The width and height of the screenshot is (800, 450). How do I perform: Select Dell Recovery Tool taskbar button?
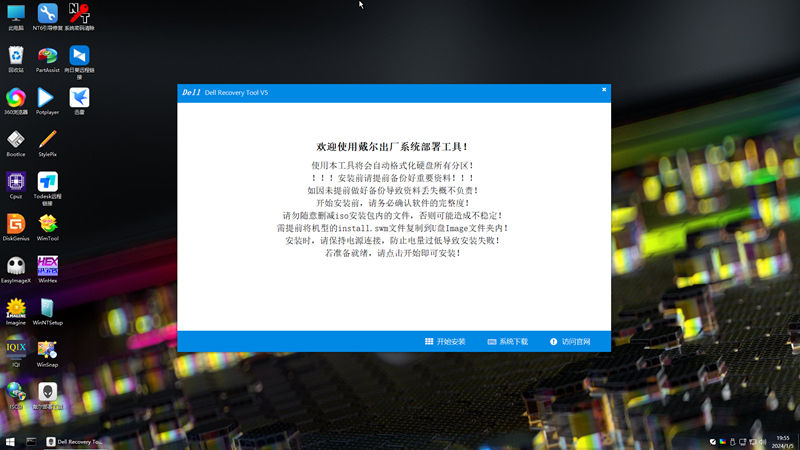click(74, 442)
